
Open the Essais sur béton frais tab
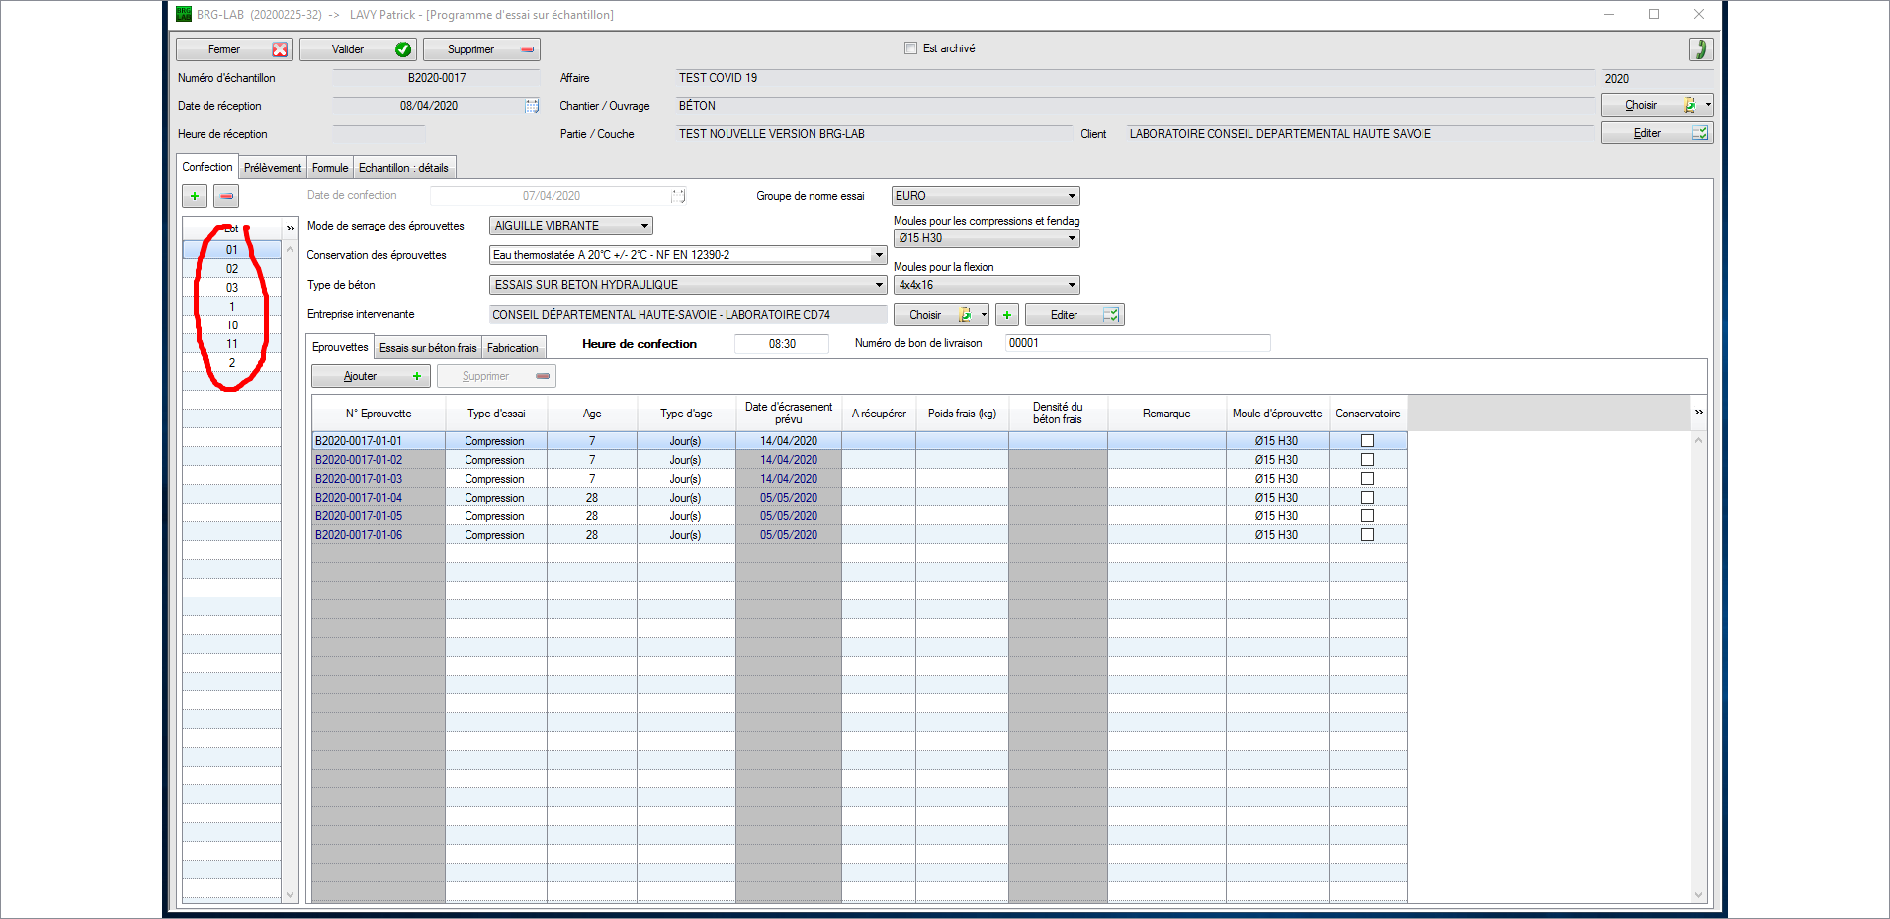click(x=427, y=348)
